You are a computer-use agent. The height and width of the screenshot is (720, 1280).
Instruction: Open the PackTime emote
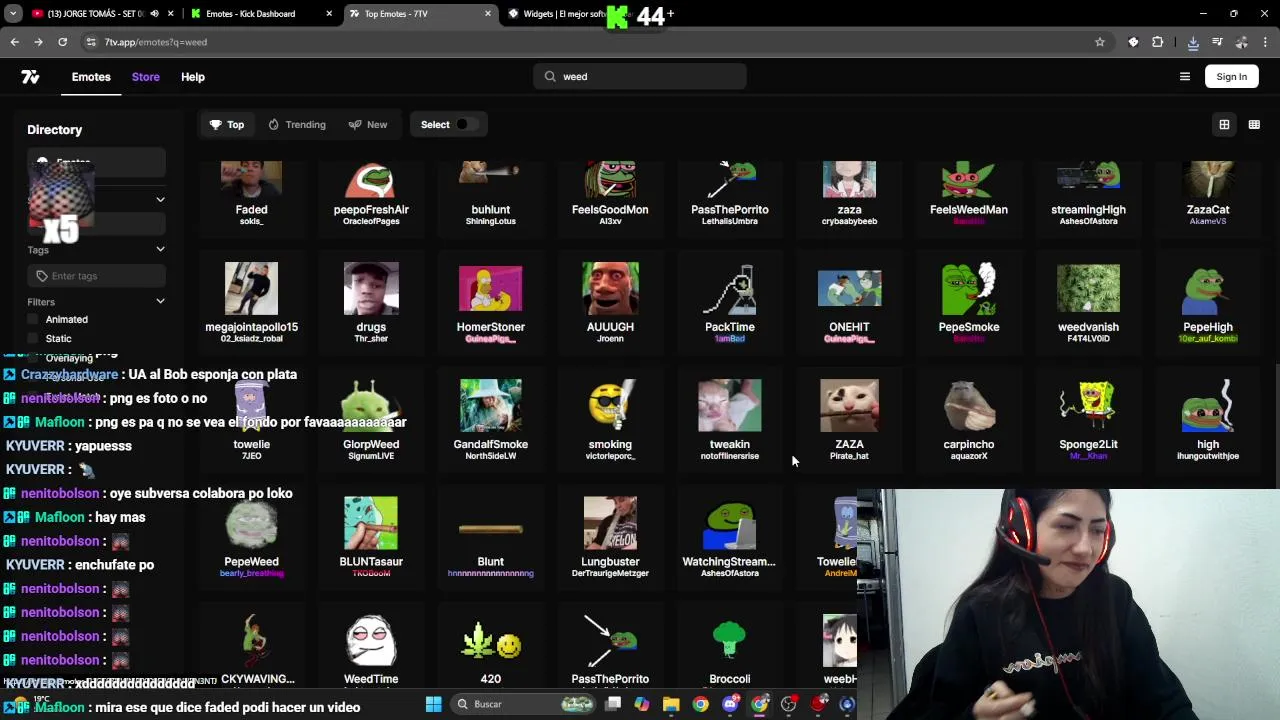pos(729,303)
